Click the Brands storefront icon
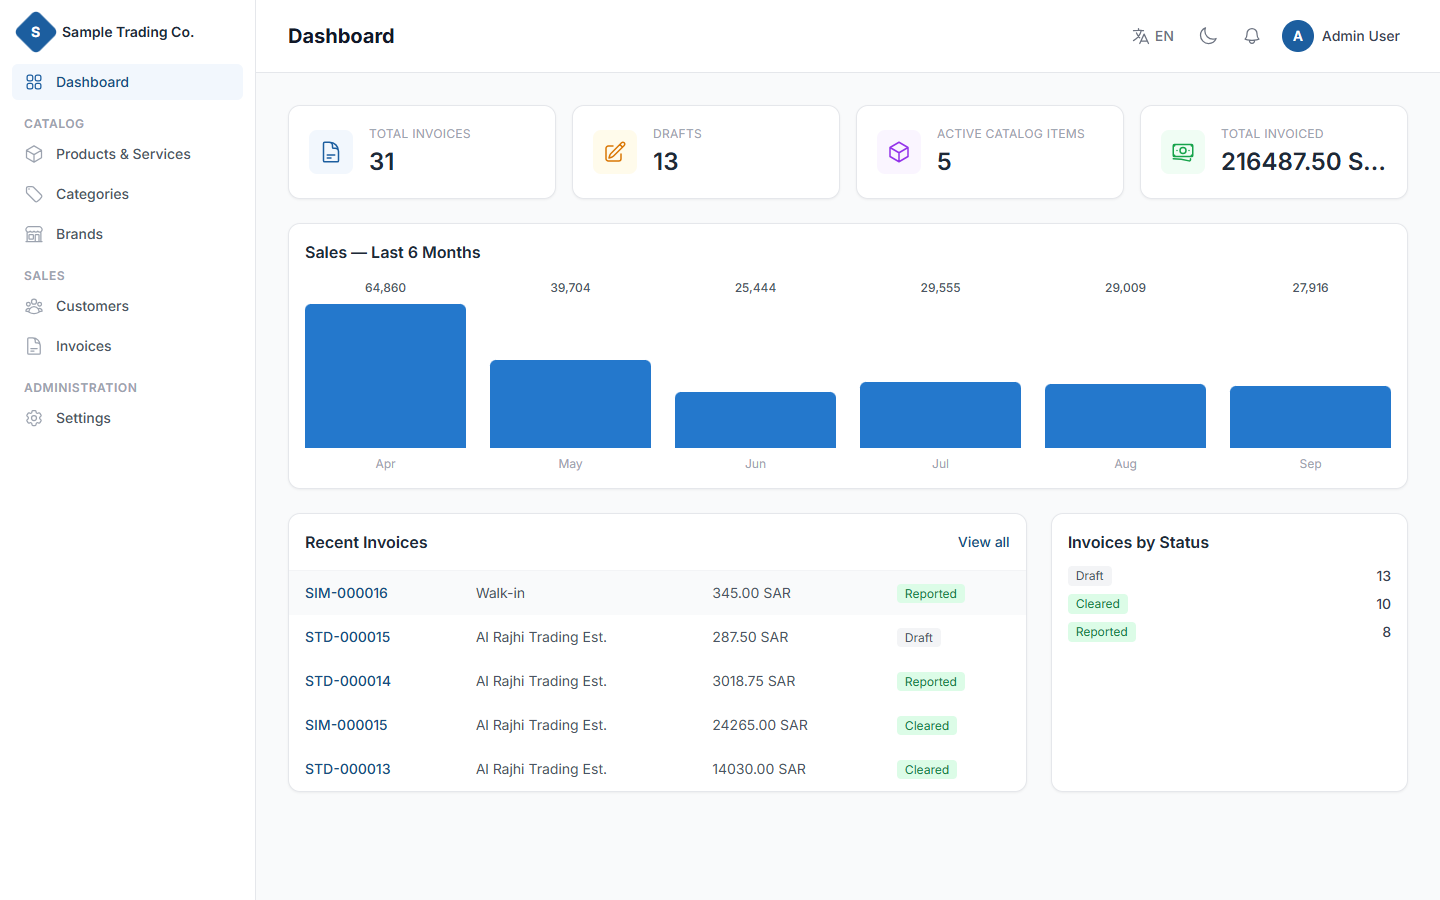The image size is (1440, 900). click(x=34, y=234)
